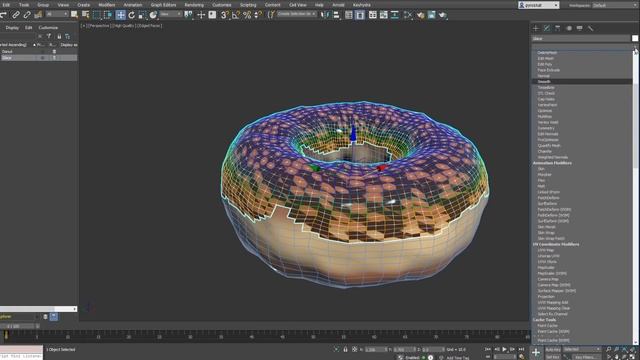Toggle the Angle Snap tool
The height and width of the screenshot is (360, 640).
[236, 15]
